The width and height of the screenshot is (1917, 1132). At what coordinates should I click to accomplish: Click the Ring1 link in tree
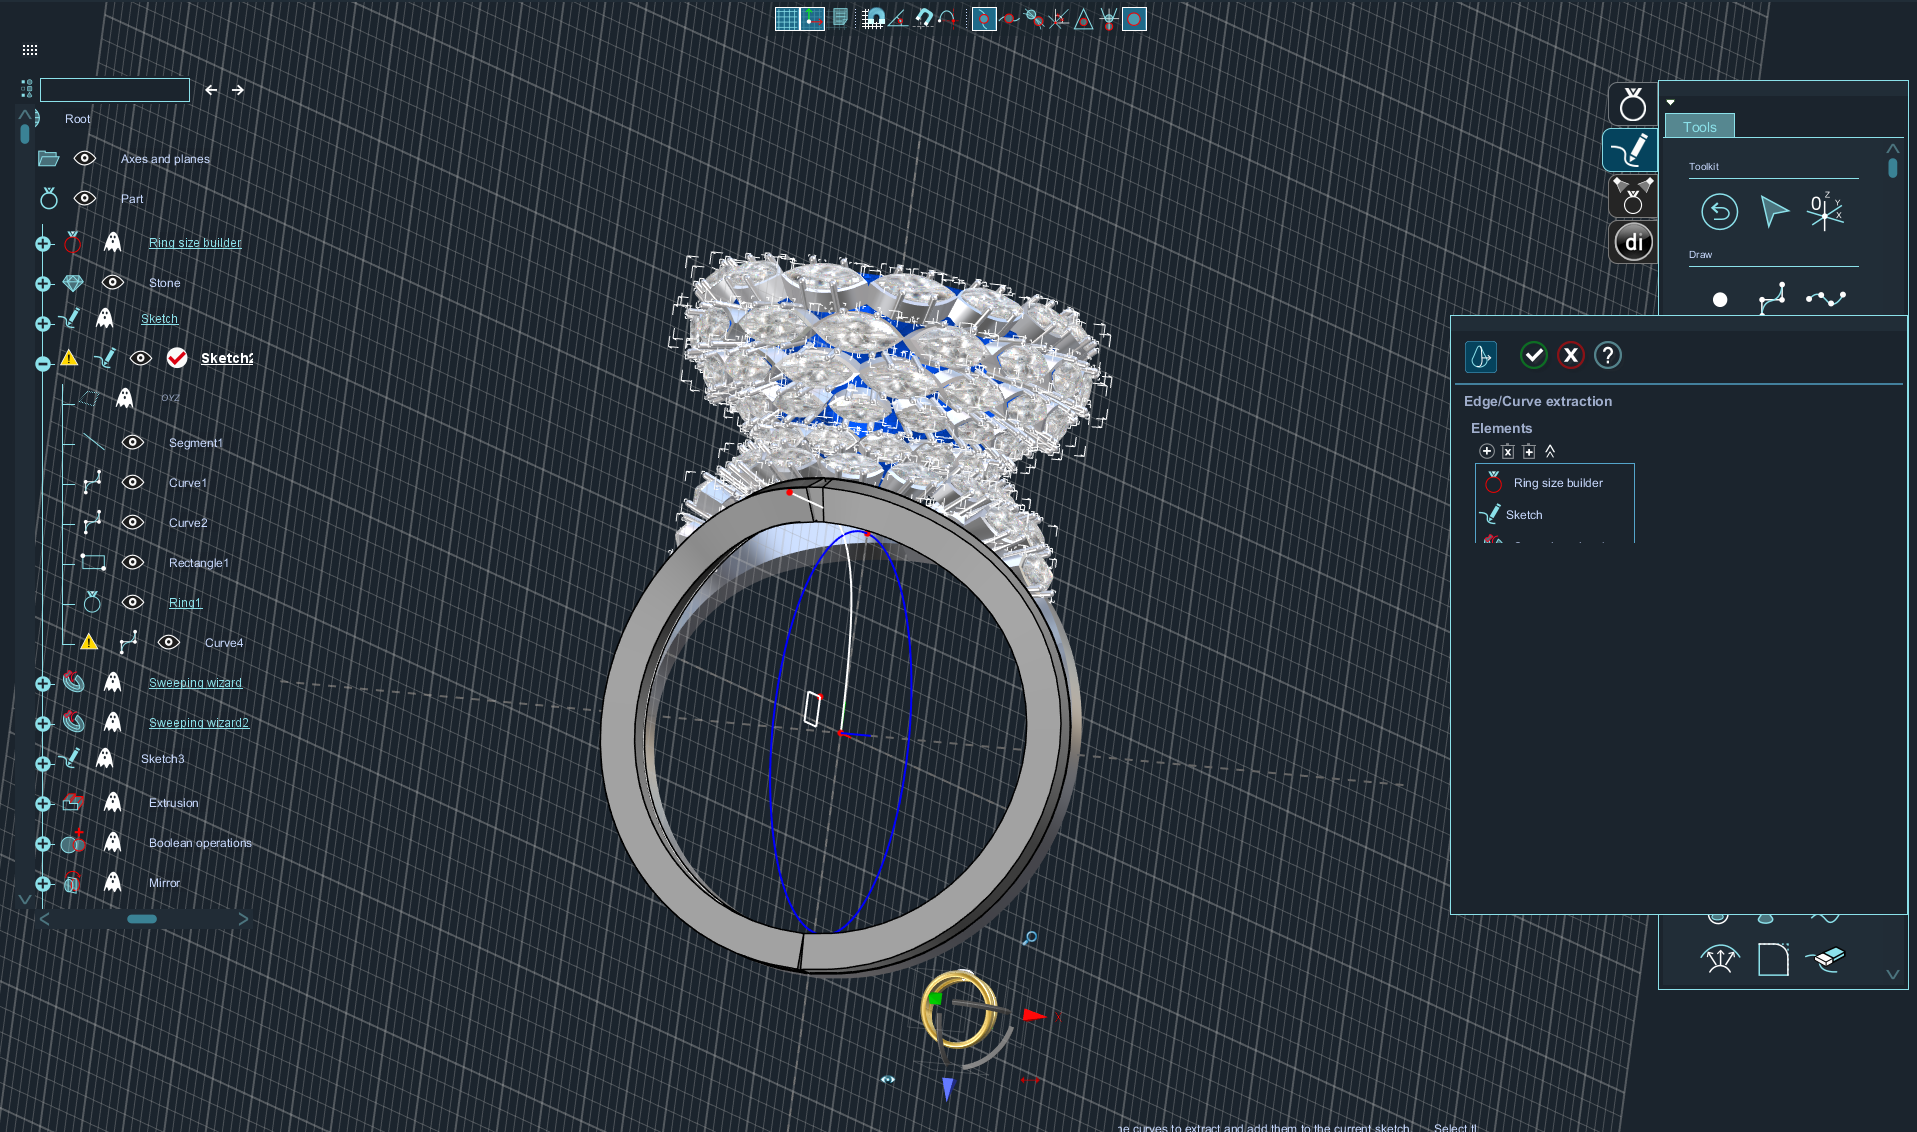(x=185, y=603)
